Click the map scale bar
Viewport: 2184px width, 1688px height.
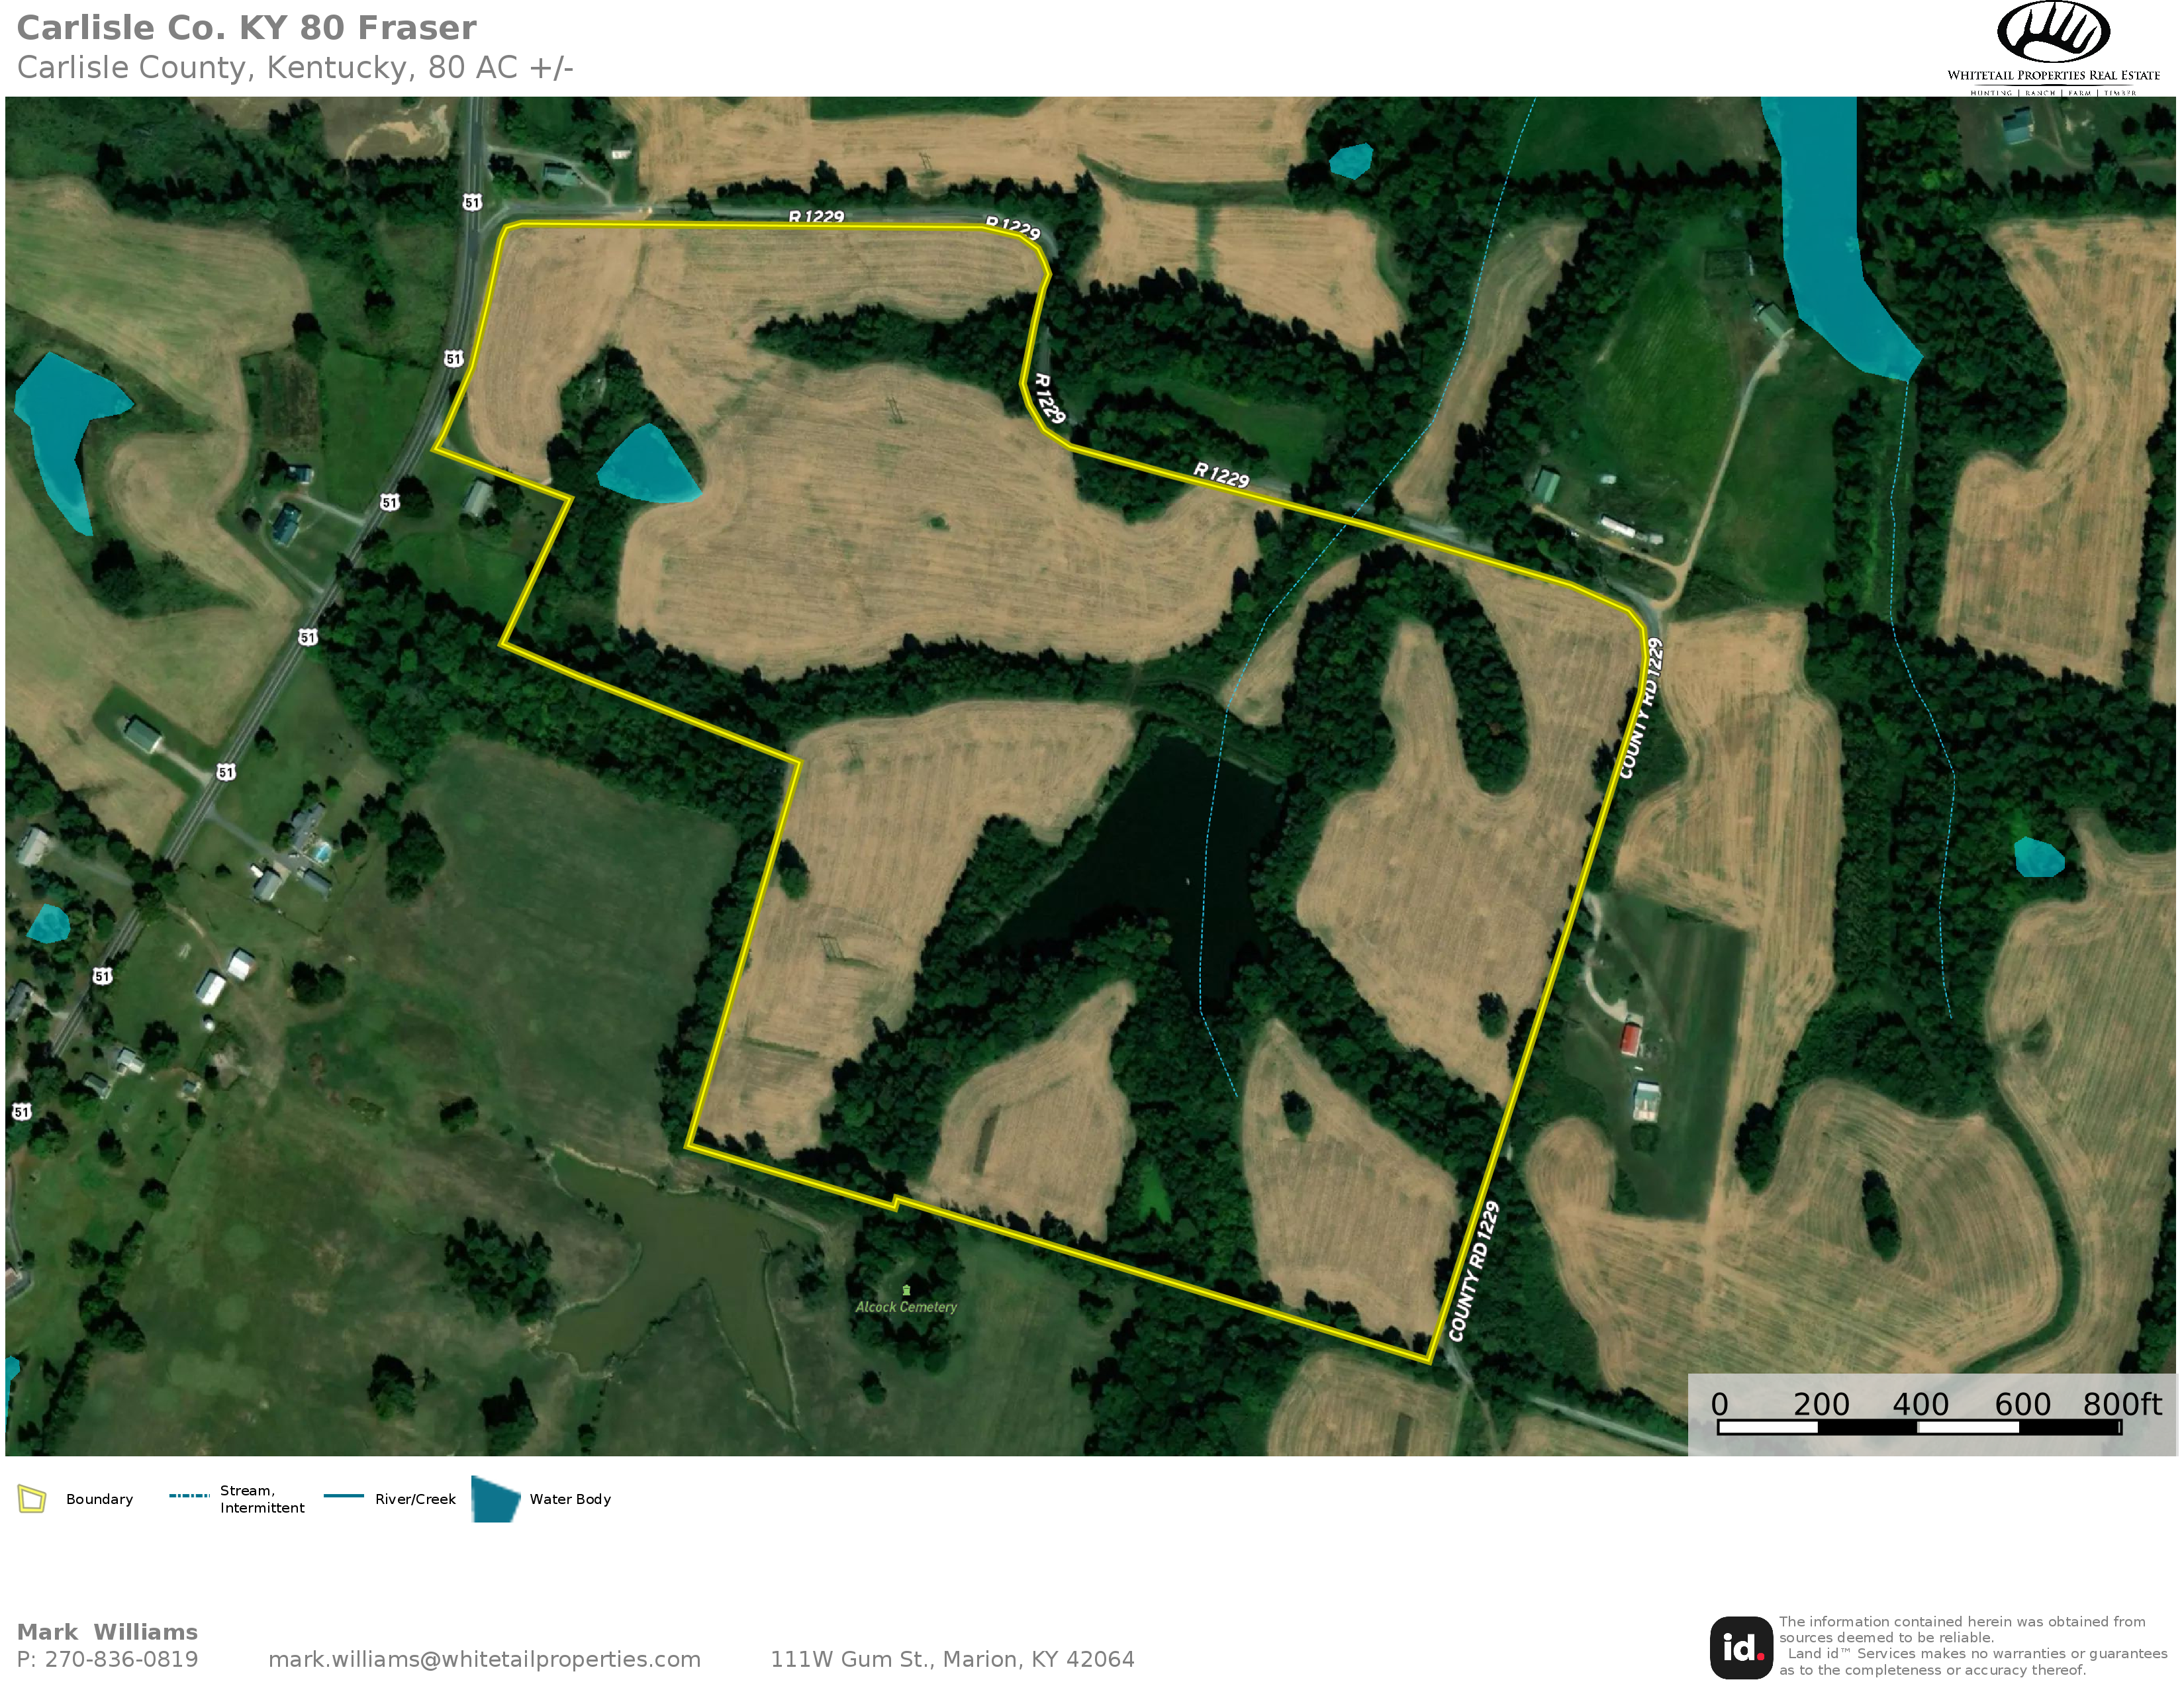(x=1919, y=1427)
